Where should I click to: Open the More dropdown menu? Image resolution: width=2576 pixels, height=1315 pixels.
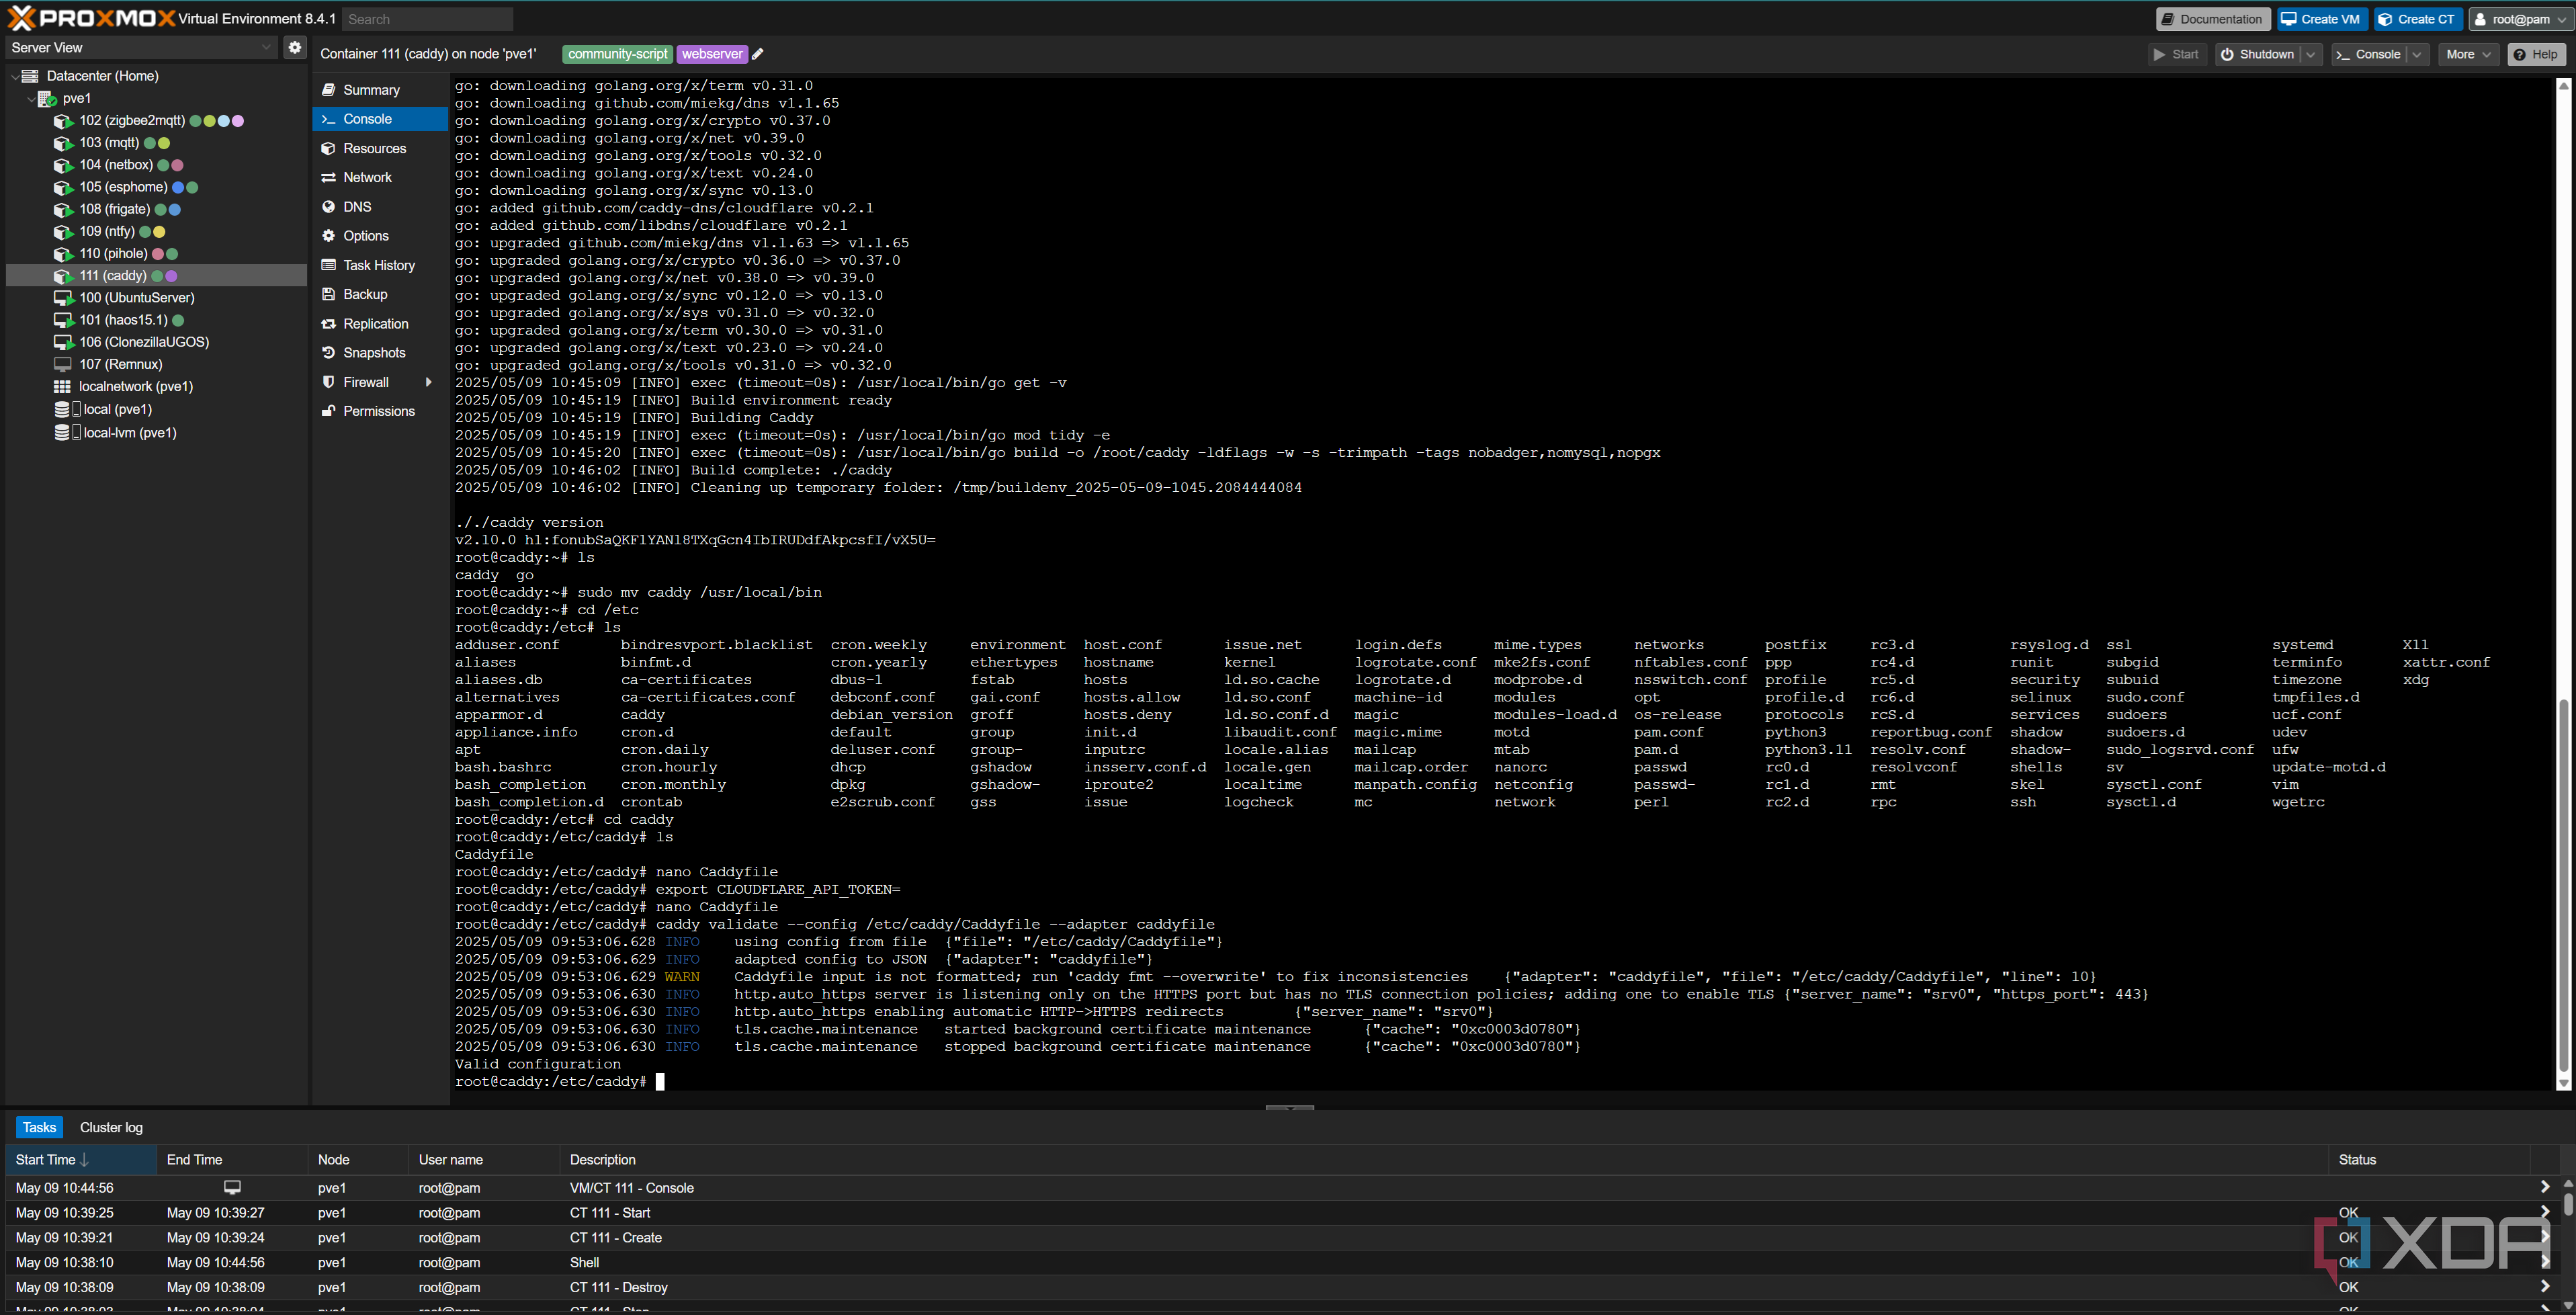(2467, 54)
